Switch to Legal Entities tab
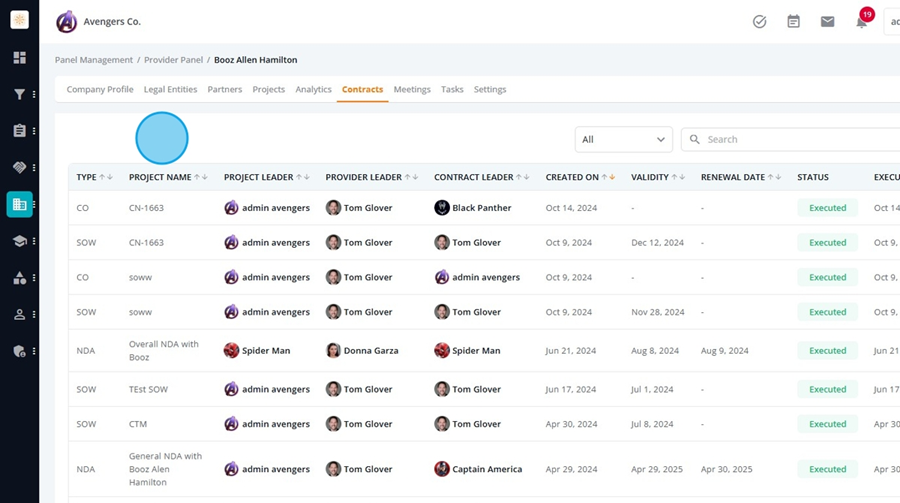 170,90
